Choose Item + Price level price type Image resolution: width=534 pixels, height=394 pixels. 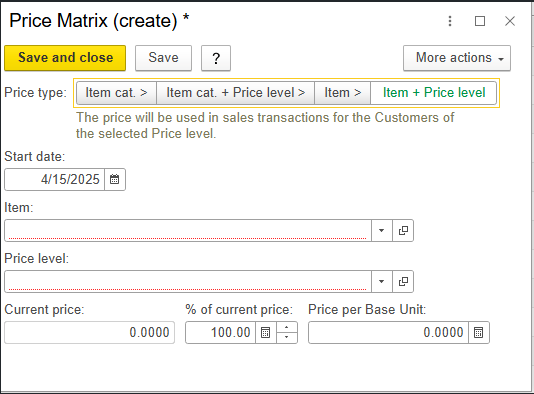(x=434, y=93)
